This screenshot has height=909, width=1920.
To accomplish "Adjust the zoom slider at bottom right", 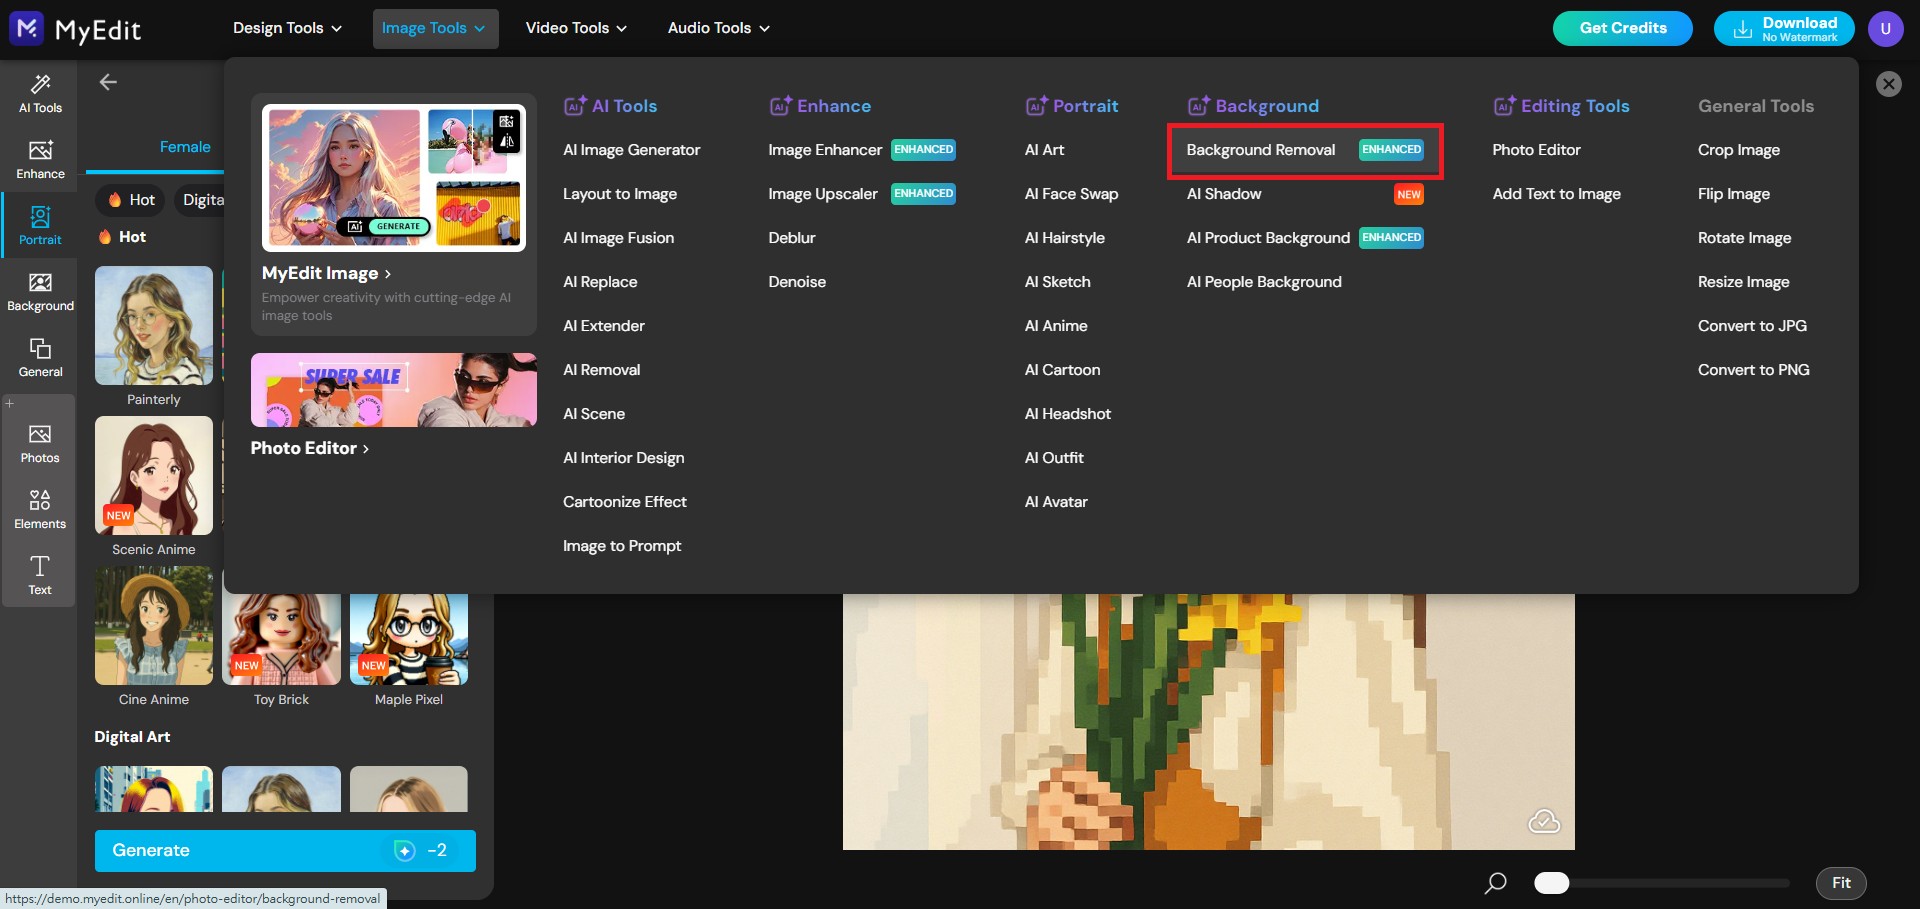I will coord(1553,883).
